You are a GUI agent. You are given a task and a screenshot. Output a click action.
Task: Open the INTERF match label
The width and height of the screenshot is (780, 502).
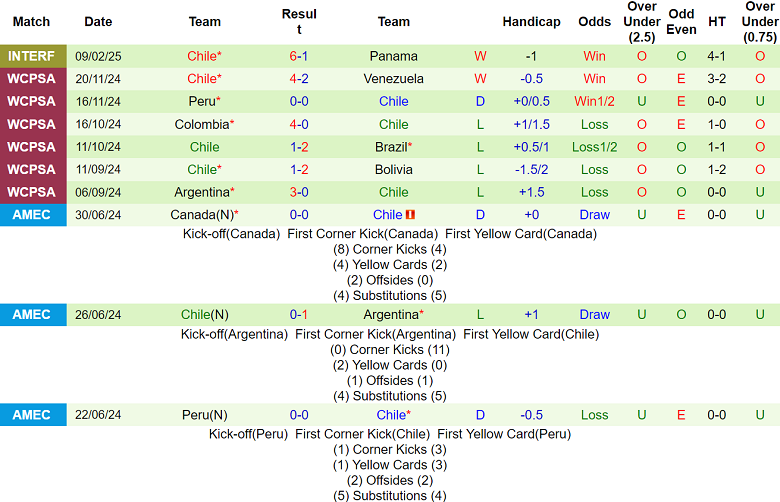pyautogui.click(x=33, y=56)
